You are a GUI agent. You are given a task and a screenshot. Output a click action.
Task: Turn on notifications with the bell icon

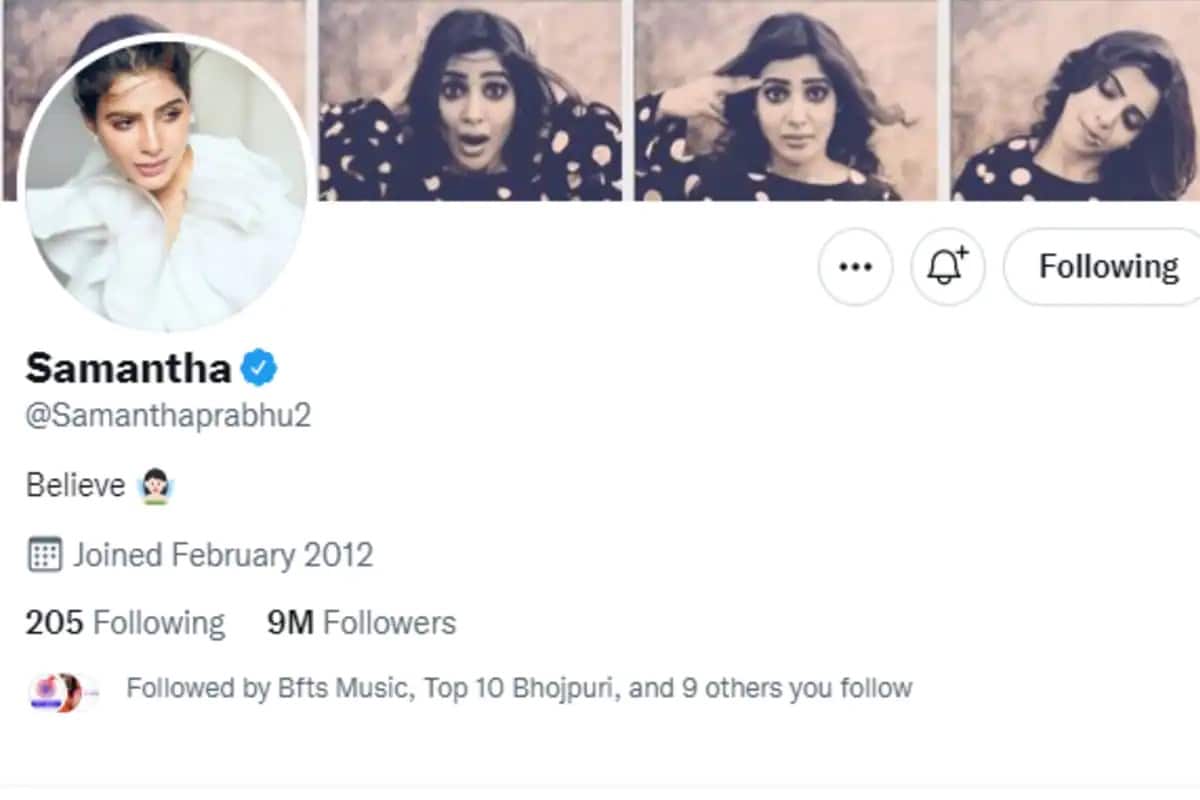click(947, 267)
